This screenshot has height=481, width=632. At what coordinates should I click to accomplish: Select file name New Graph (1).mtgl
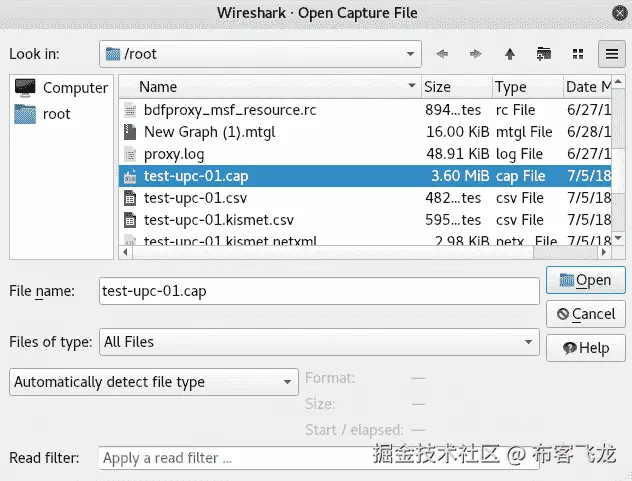click(210, 132)
